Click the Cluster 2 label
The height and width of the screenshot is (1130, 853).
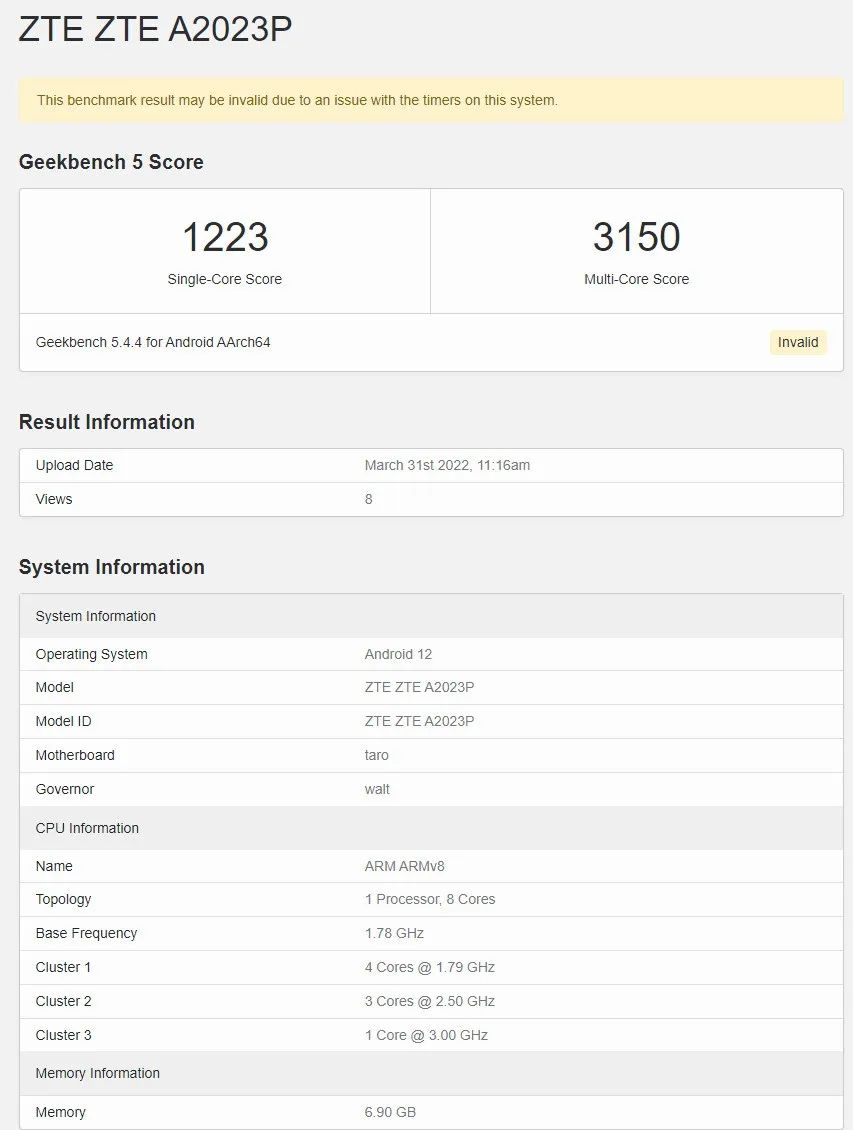[63, 1001]
